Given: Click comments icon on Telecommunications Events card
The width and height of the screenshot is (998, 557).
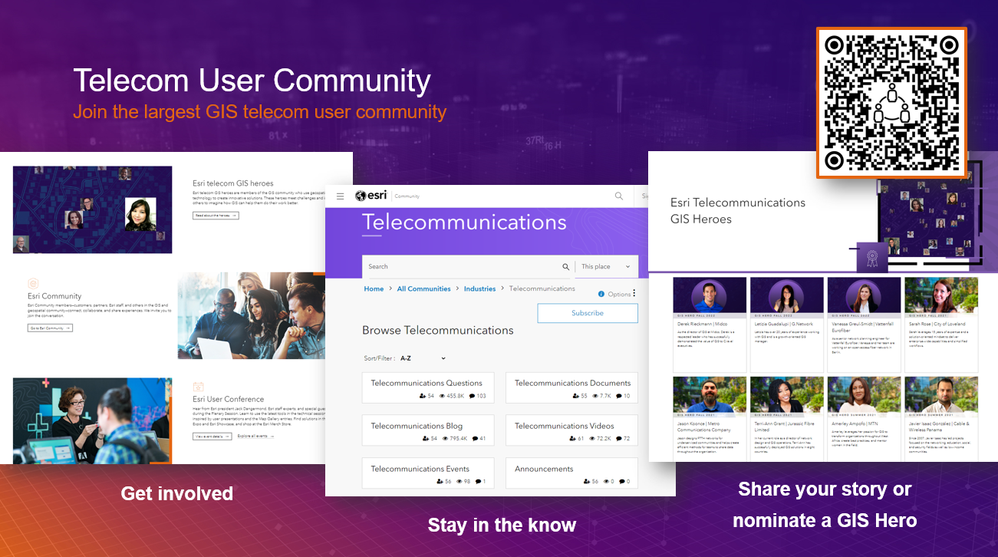Looking at the screenshot, I should (x=478, y=481).
